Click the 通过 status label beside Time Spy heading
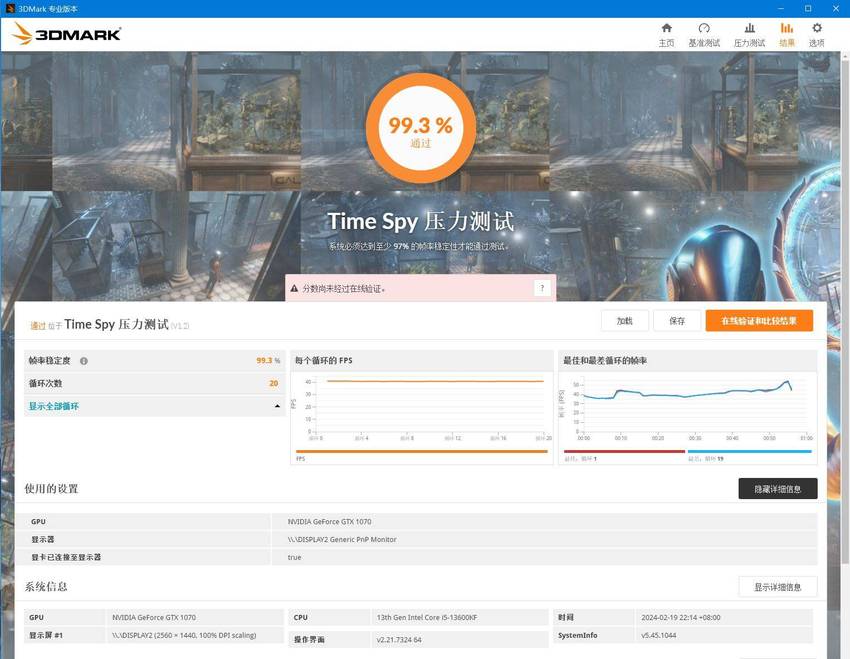 coord(37,325)
